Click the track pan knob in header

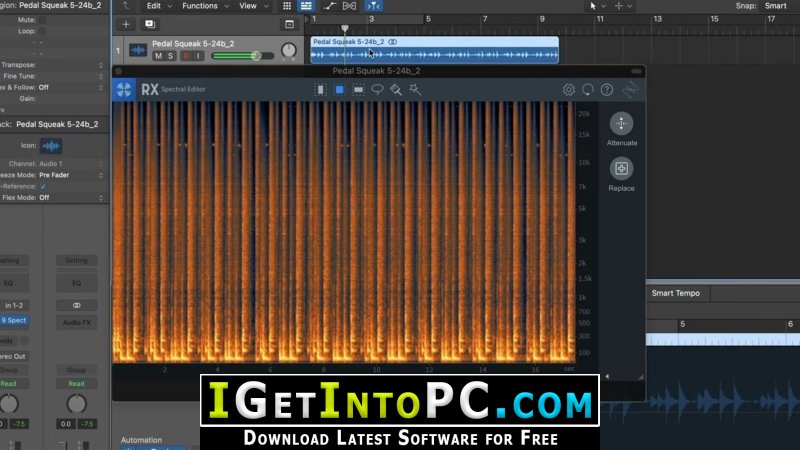tap(289, 50)
